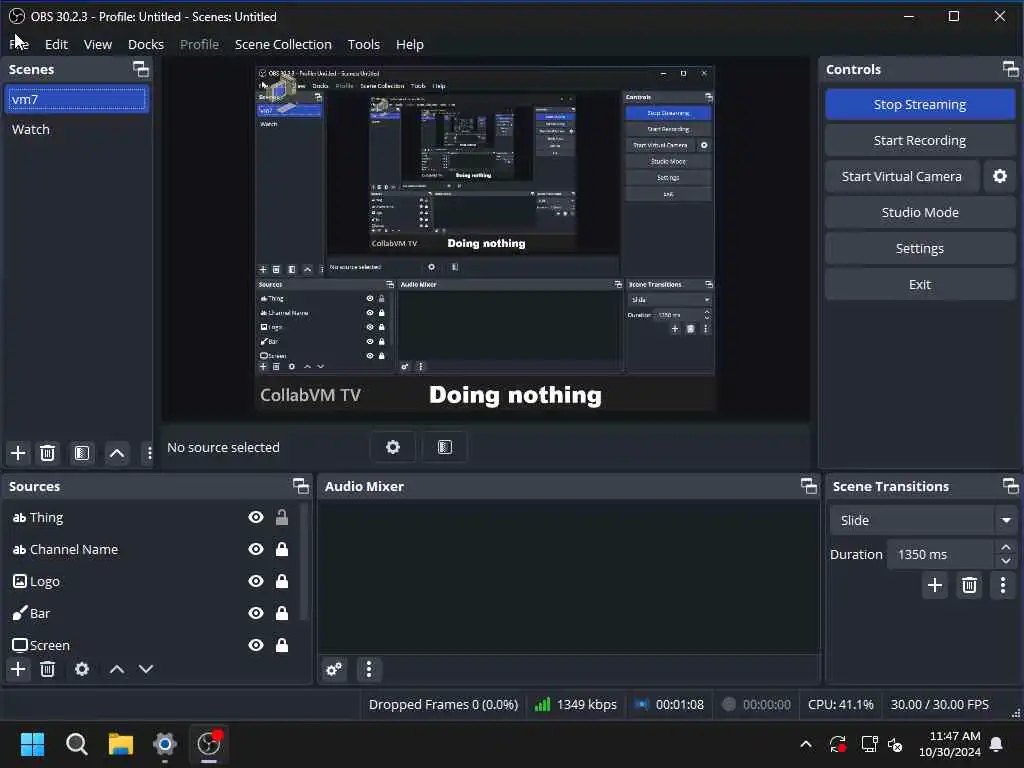Open the Help menu
The width and height of the screenshot is (1024, 768).
[410, 44]
